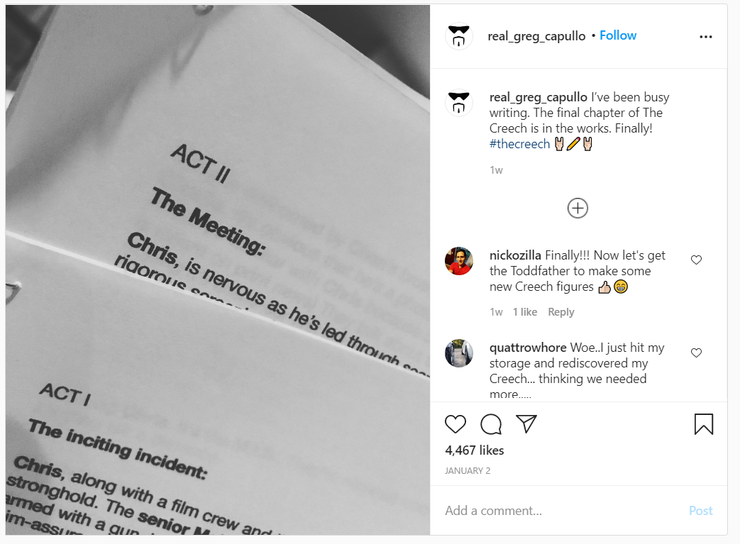Screen dimensions: 740x544
Task: Focus the Add a comment field
Action: click(562, 511)
